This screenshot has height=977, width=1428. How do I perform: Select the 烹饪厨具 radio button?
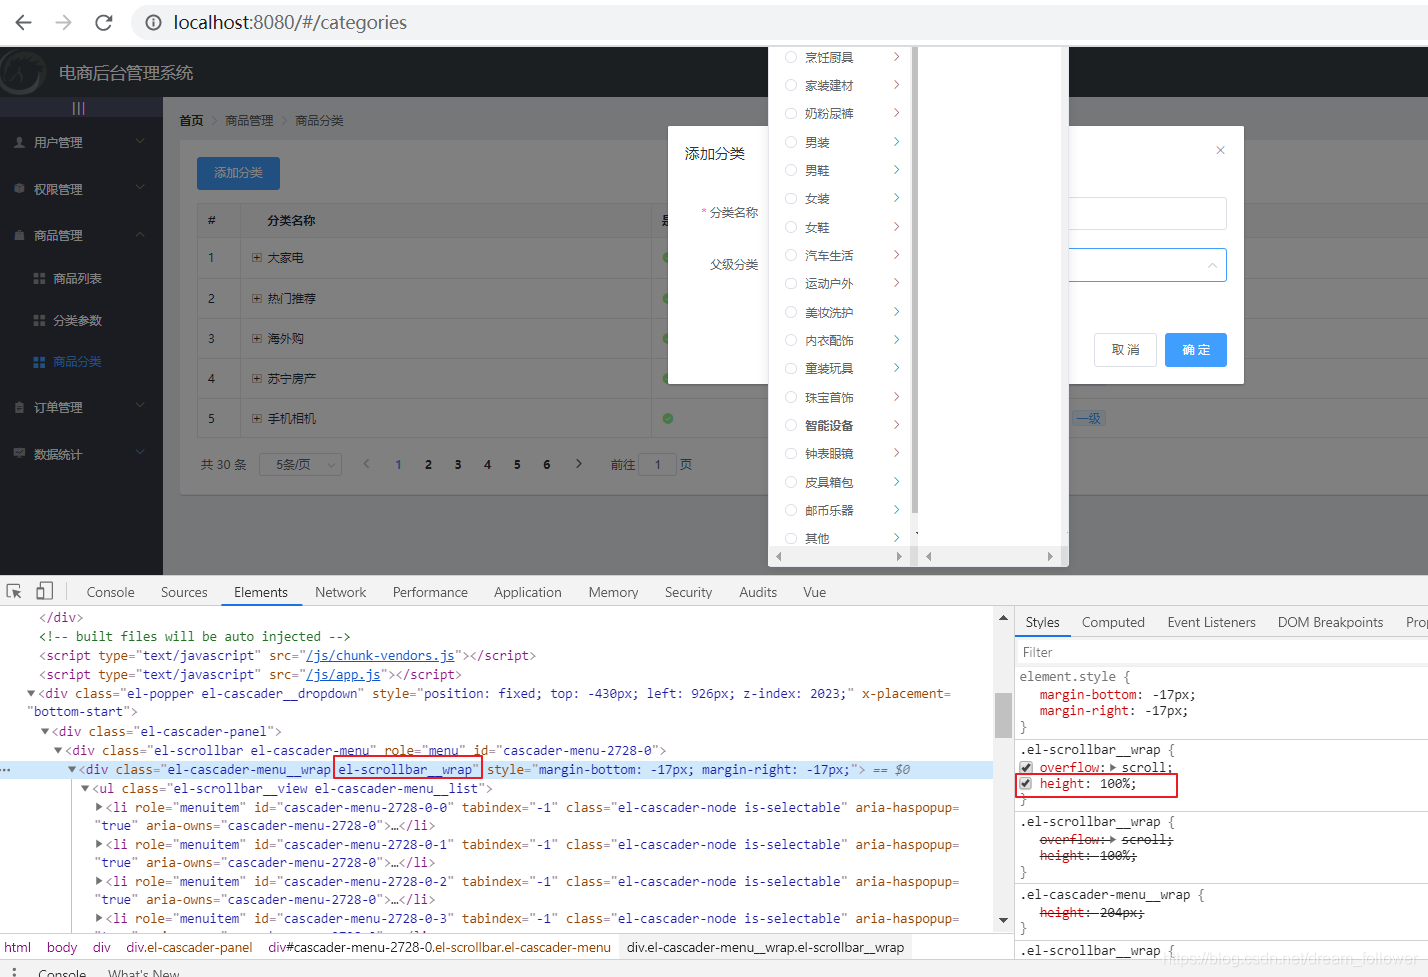(791, 57)
